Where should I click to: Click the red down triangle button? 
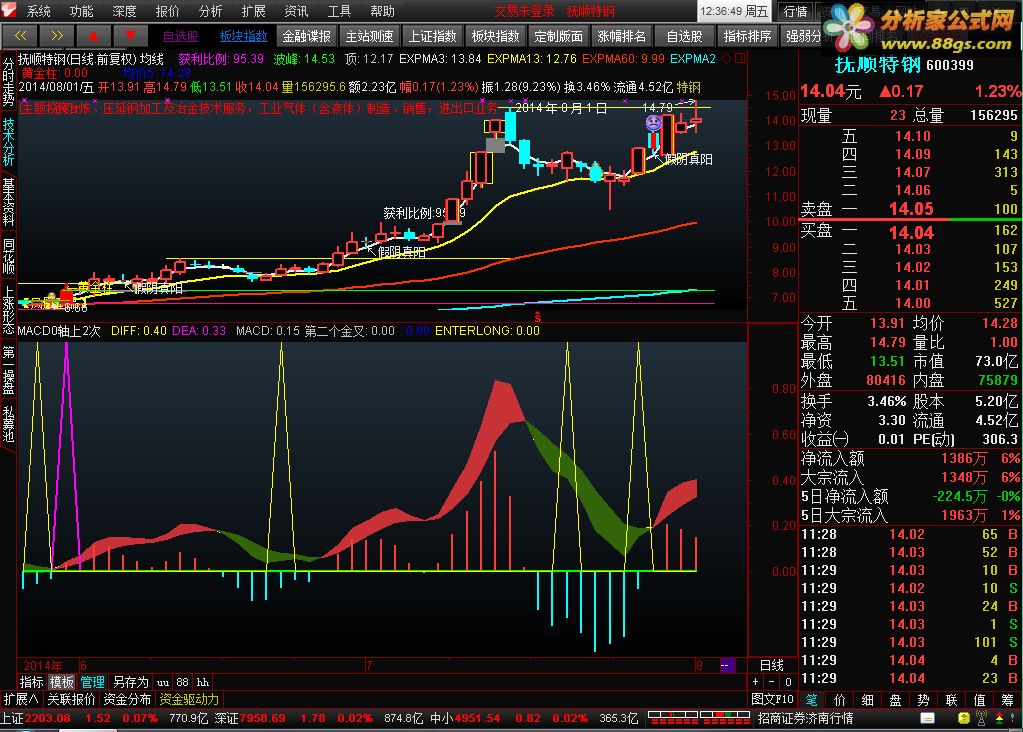click(x=130, y=35)
